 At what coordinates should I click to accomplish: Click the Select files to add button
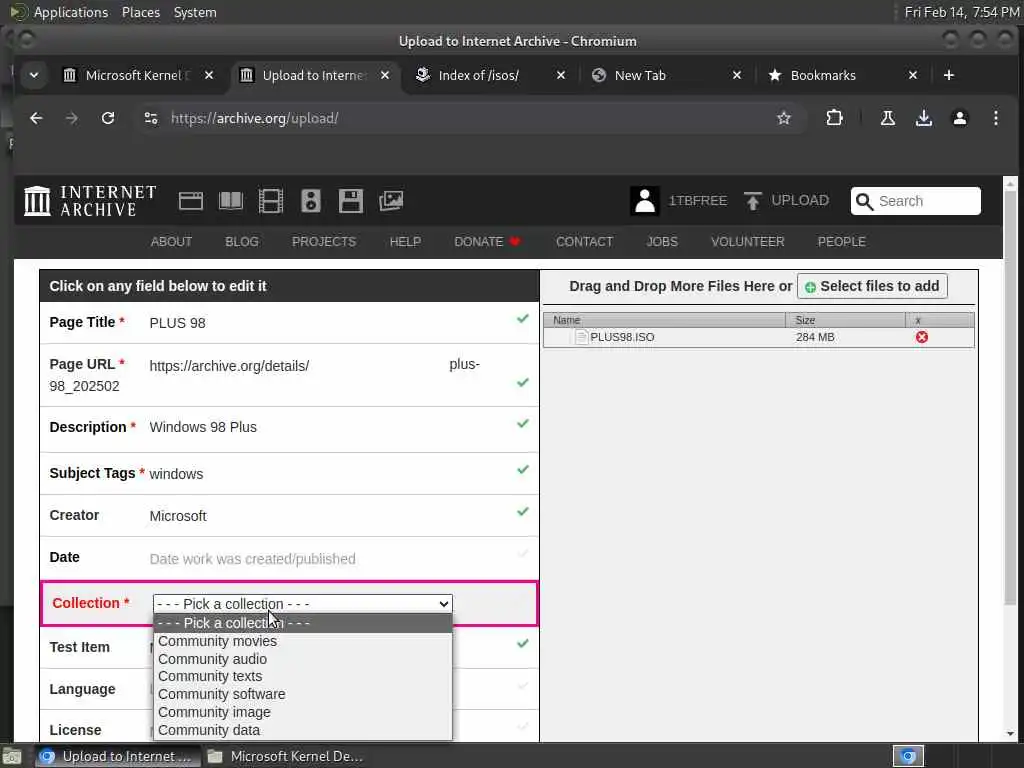click(872, 286)
